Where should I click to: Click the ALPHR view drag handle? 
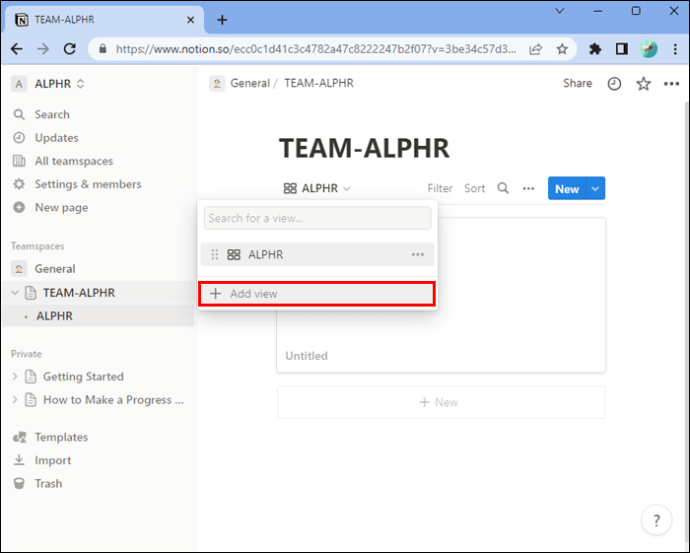214,254
